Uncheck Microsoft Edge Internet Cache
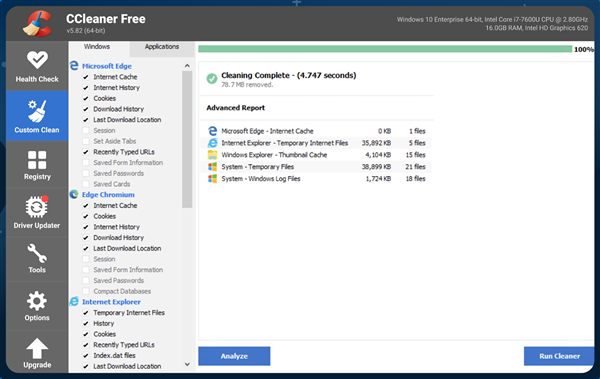This screenshot has width=600, height=379. click(x=86, y=77)
